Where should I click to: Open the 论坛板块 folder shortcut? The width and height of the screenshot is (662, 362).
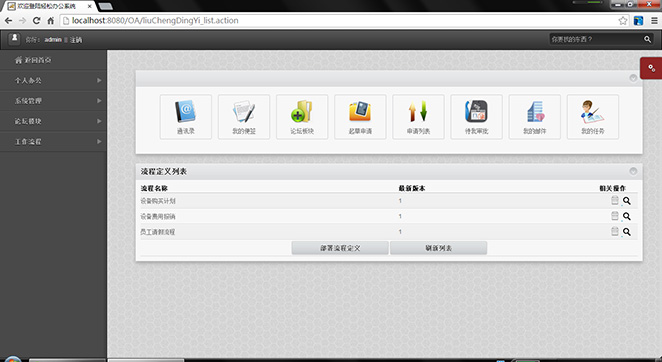pos(302,117)
